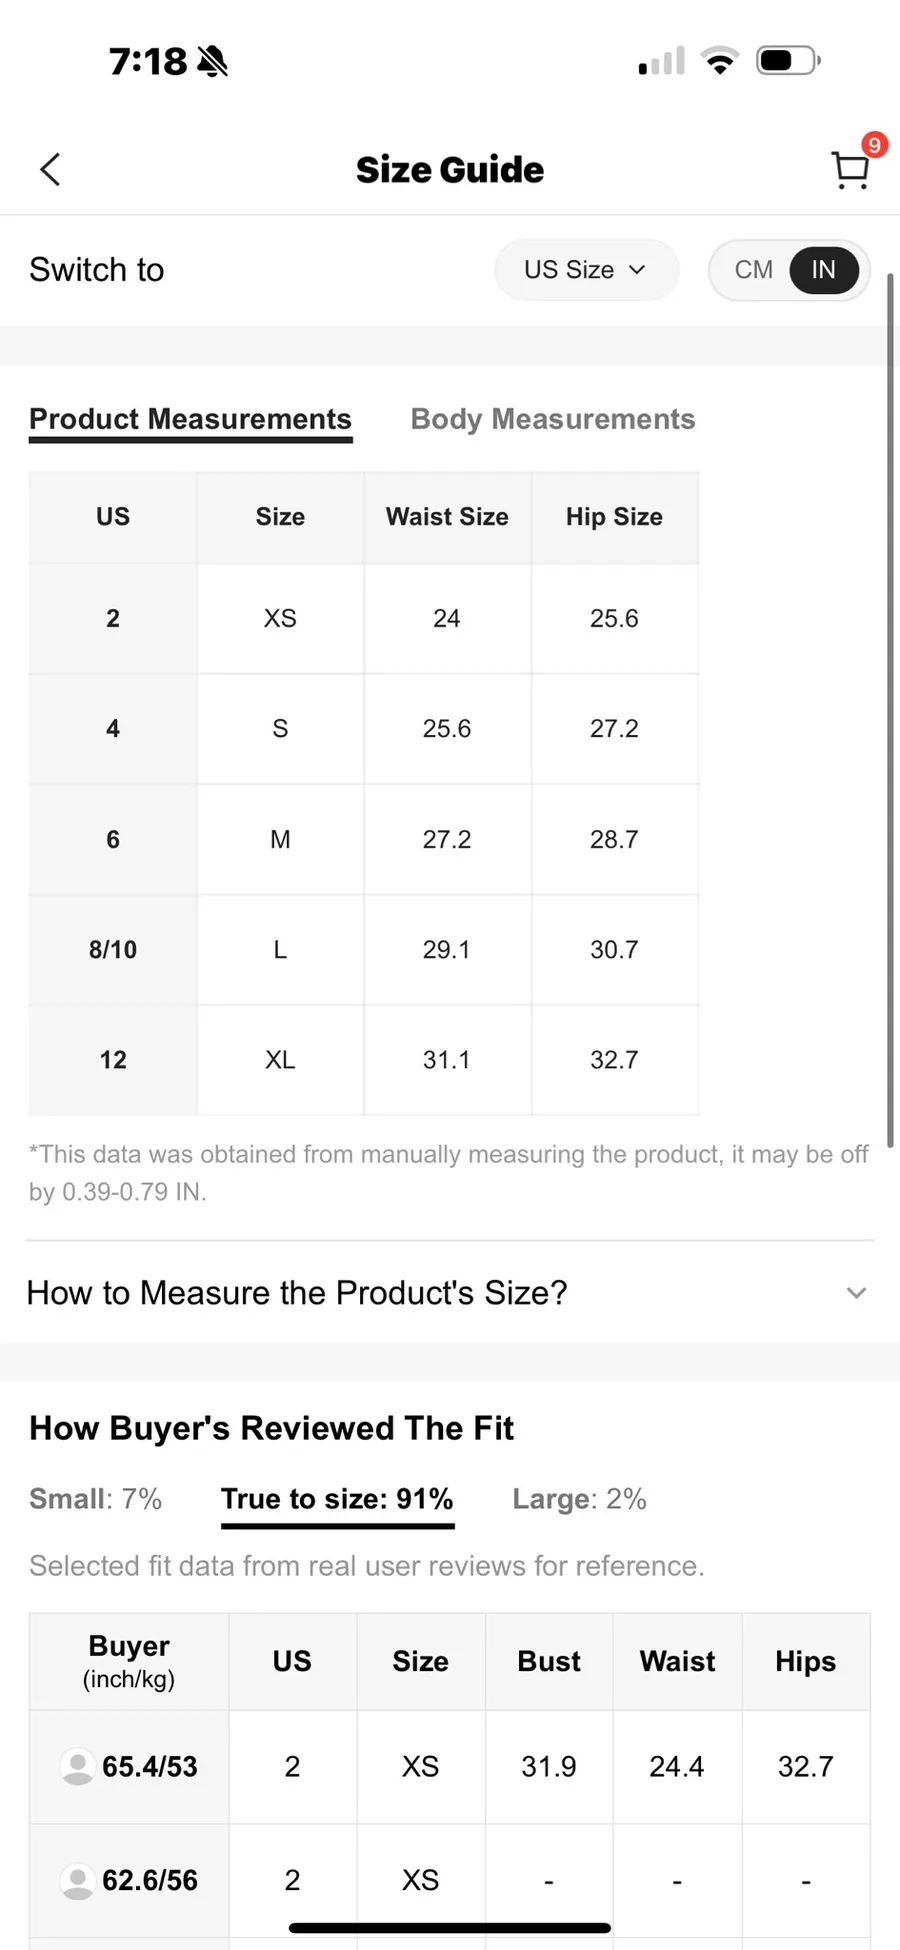Select True to size: 91% filter
Screen dimensions: 900x1950
click(x=337, y=1500)
